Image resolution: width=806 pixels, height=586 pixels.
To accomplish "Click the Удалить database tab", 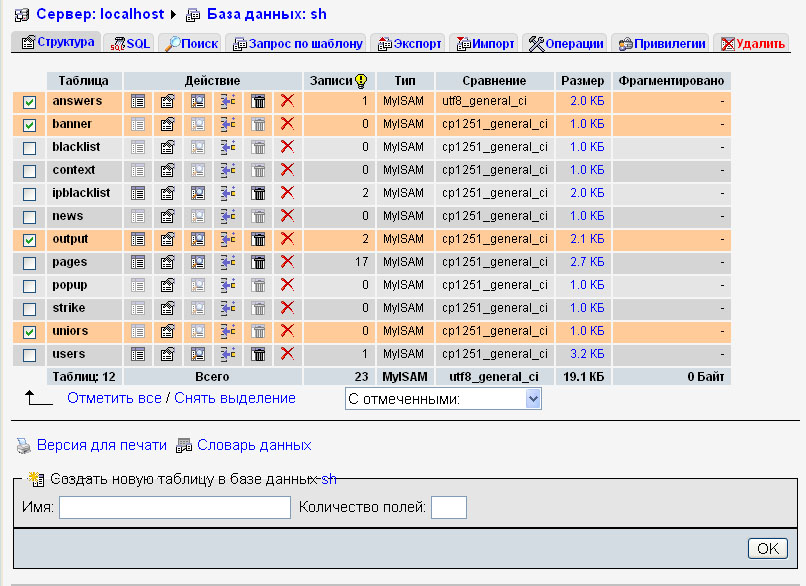I will 753,44.
